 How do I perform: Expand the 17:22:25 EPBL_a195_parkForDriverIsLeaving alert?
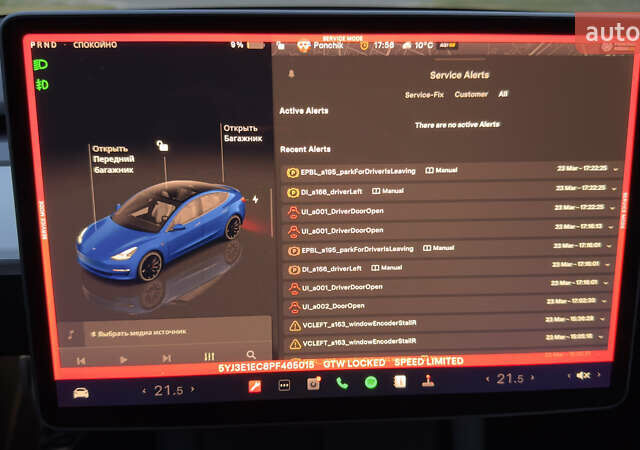(x=616, y=169)
